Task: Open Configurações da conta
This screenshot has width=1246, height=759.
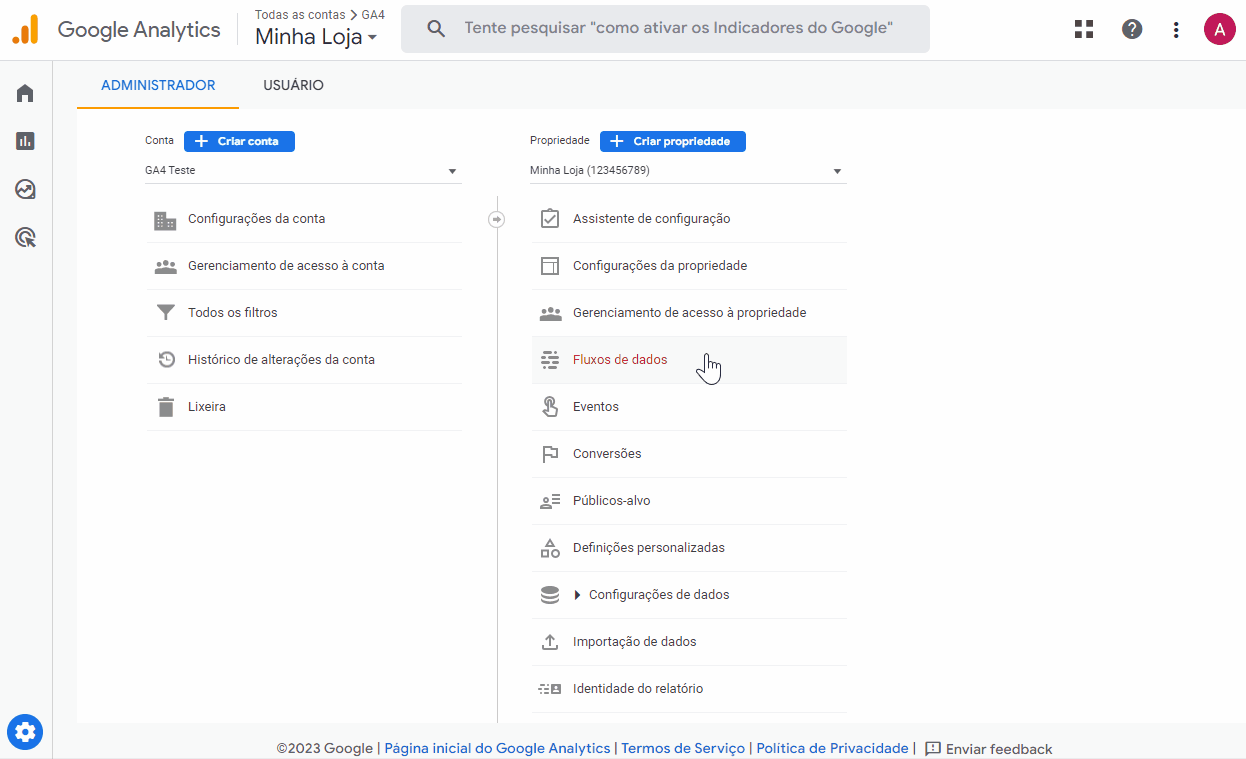Action: [x=304, y=219]
